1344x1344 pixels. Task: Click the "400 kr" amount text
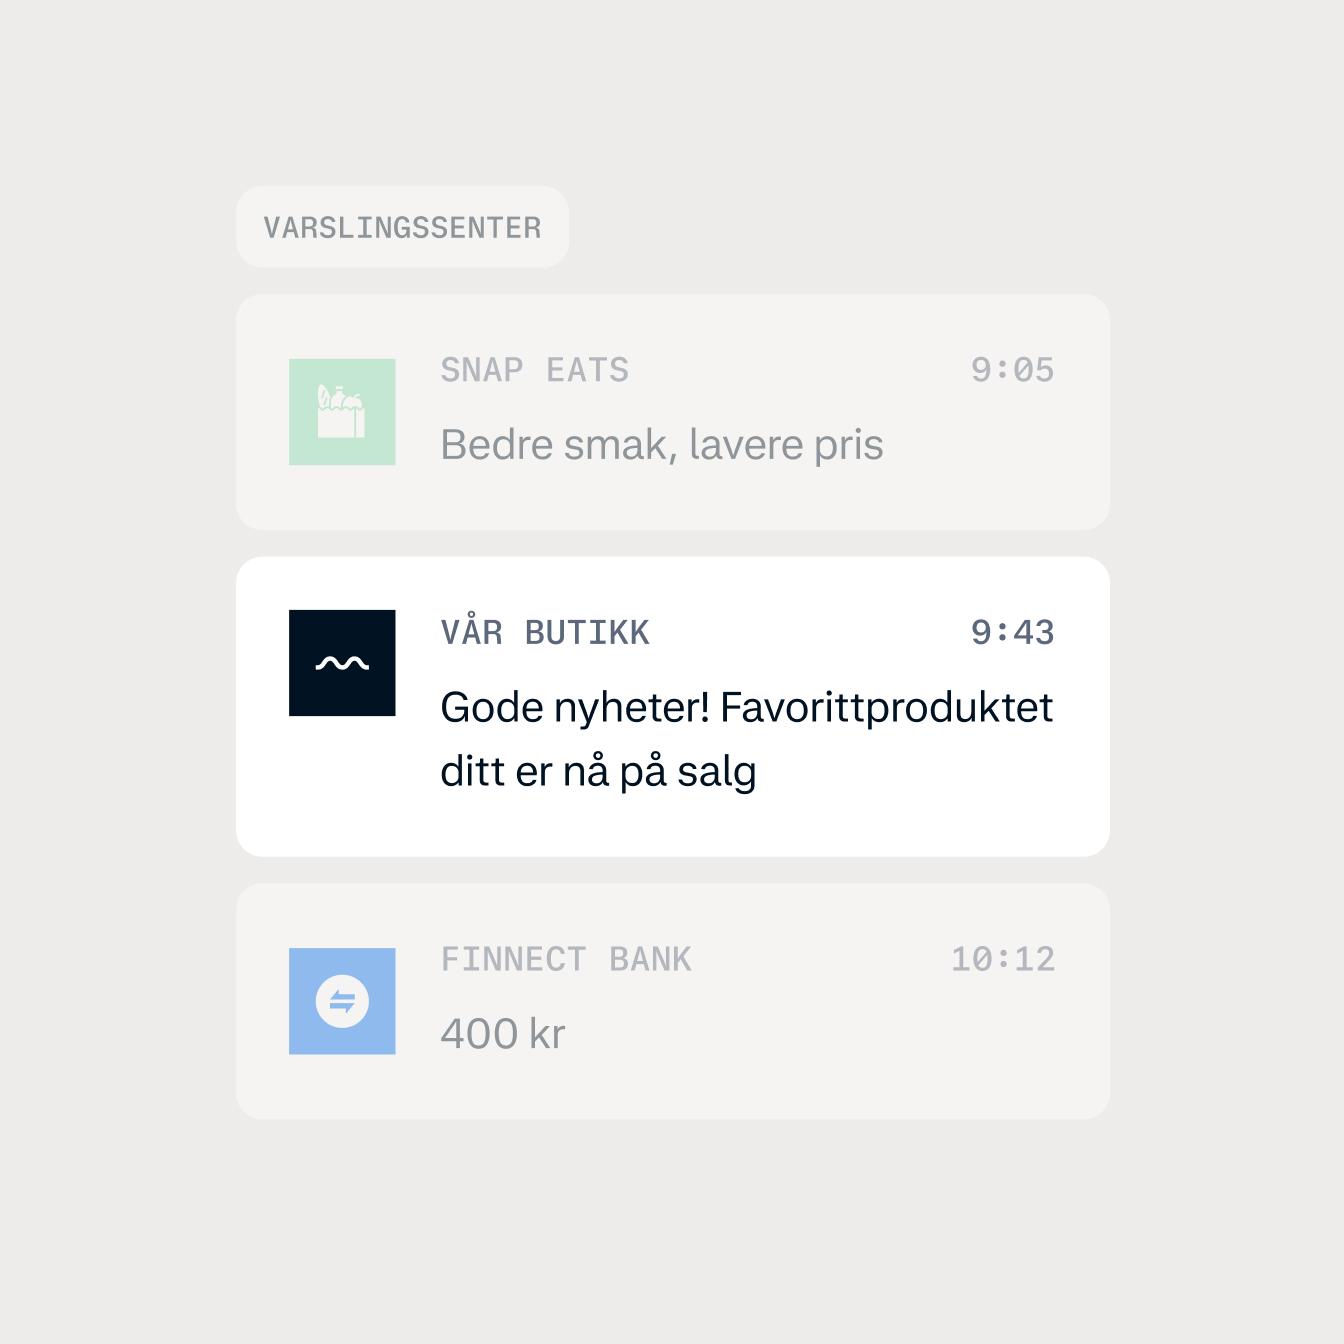503,1034
